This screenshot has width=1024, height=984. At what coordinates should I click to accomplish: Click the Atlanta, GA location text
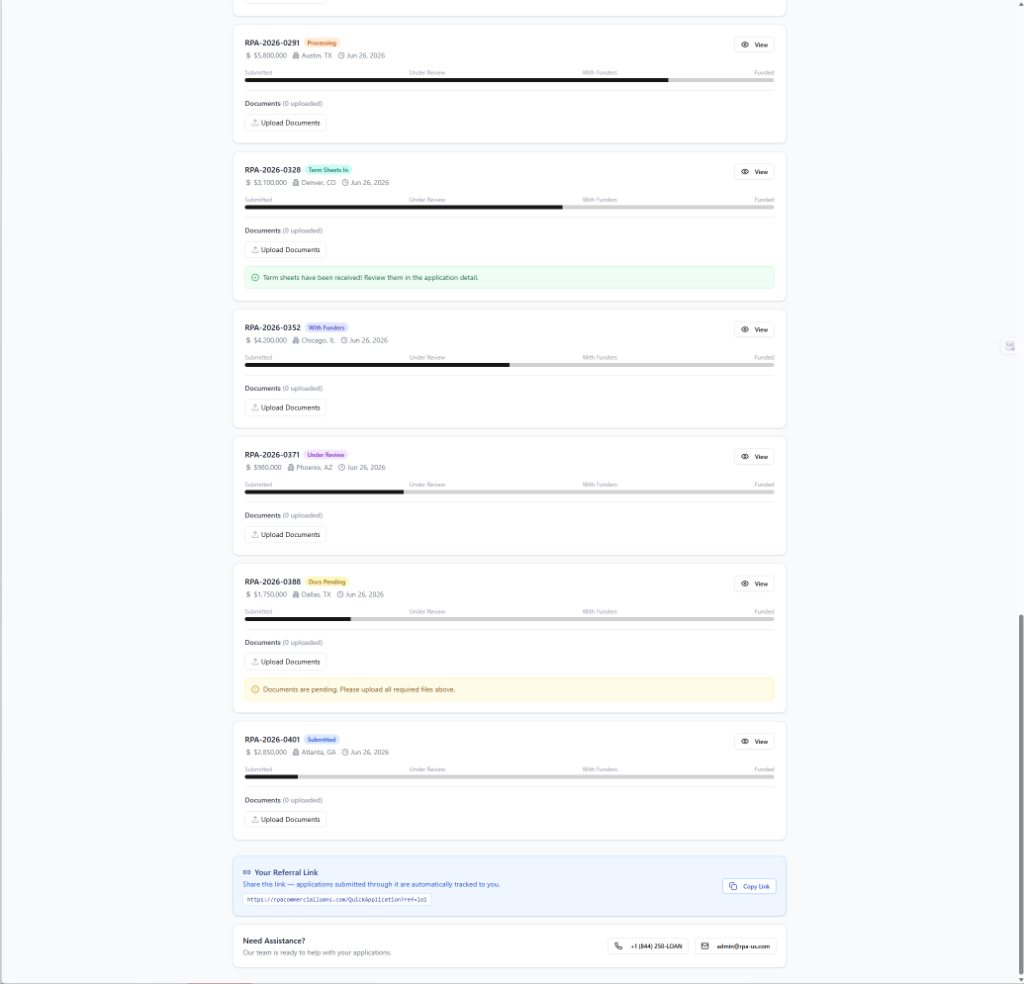click(319, 752)
